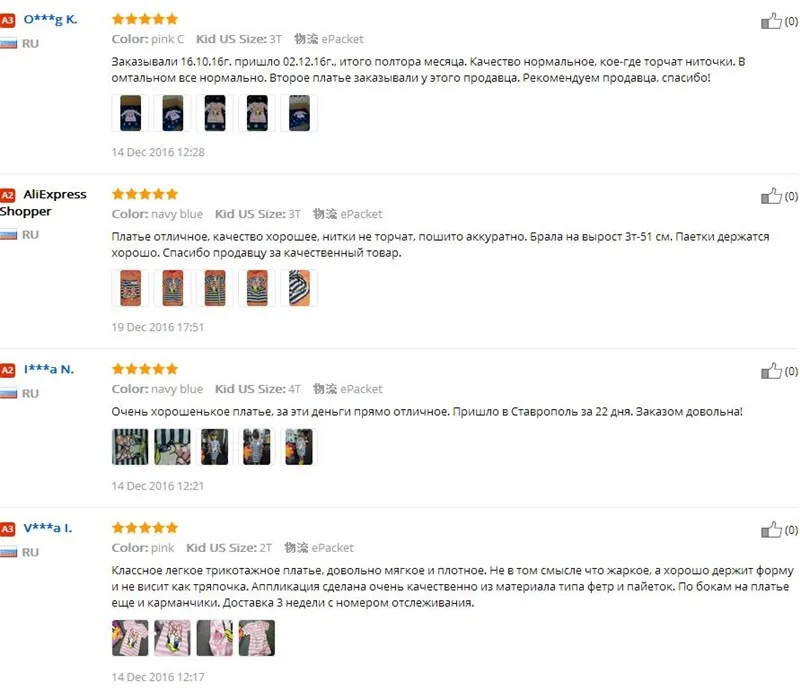Open last photo in V***a I.'s review
The width and height of the screenshot is (800, 690).
pyautogui.click(x=257, y=637)
